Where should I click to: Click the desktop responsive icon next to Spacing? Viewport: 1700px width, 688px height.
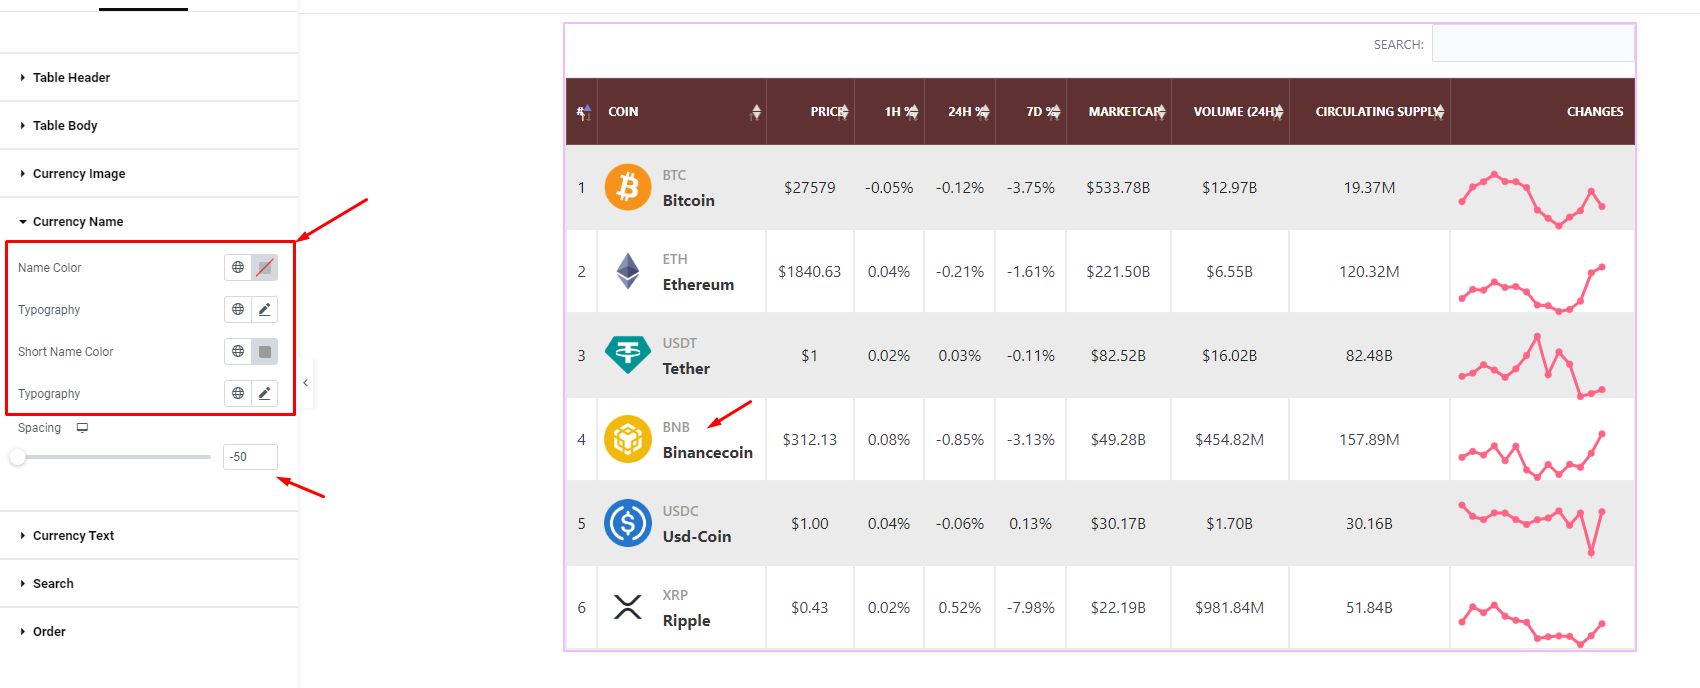point(82,427)
